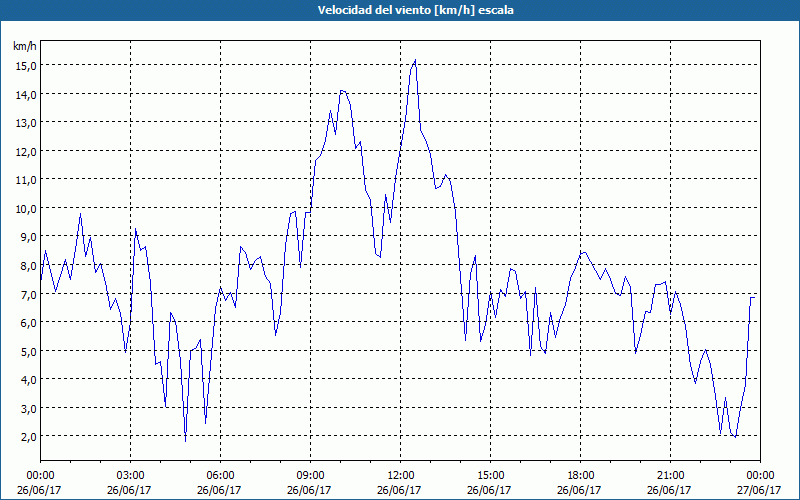Click the '27/06/17' date label
This screenshot has height=500, width=800.
point(760,490)
